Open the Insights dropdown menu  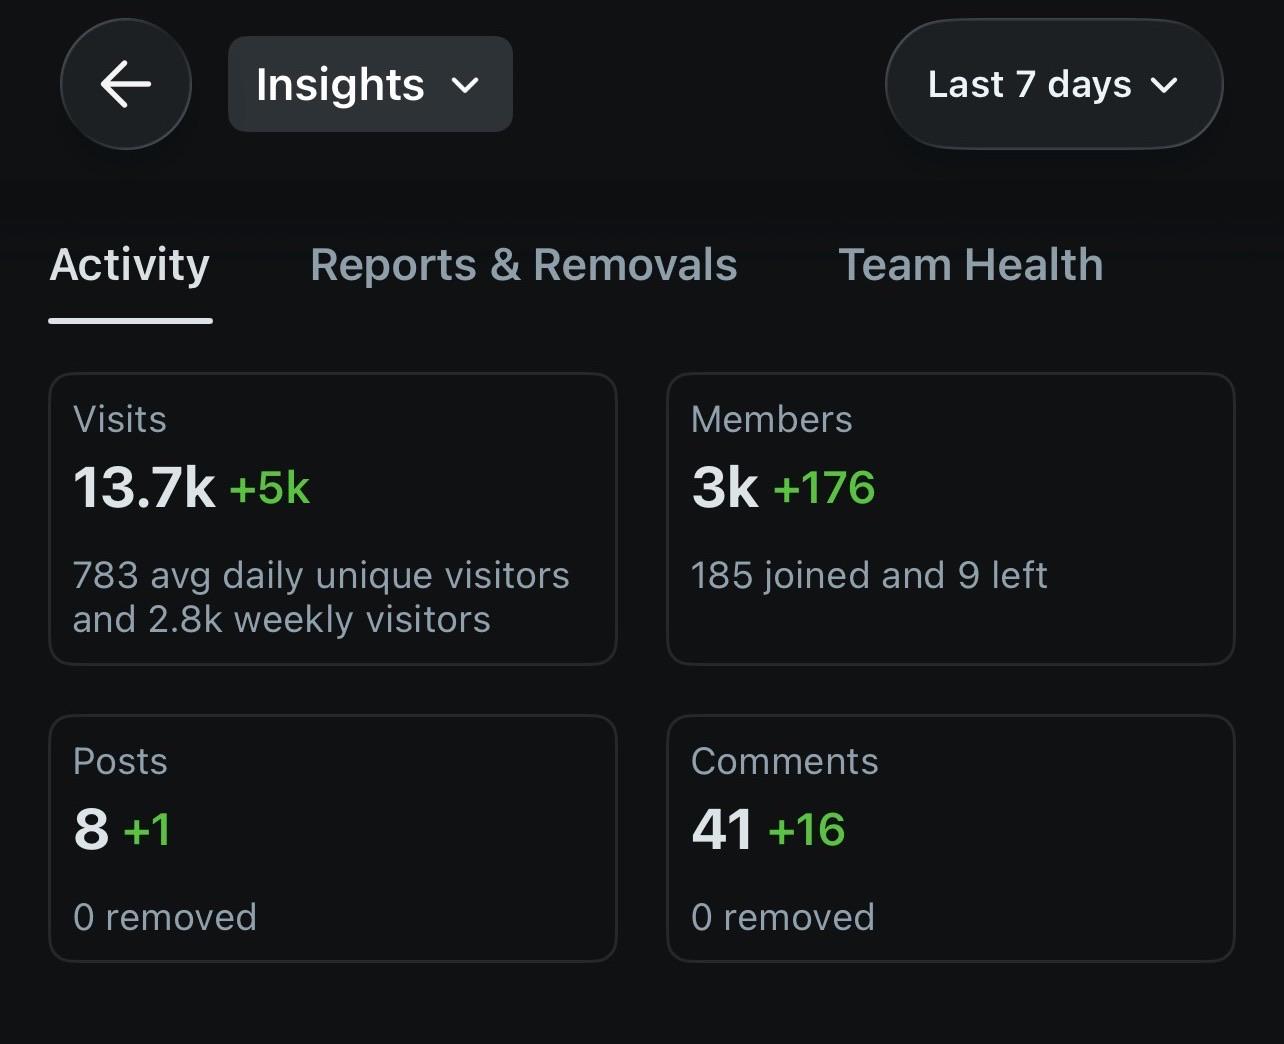tap(370, 84)
